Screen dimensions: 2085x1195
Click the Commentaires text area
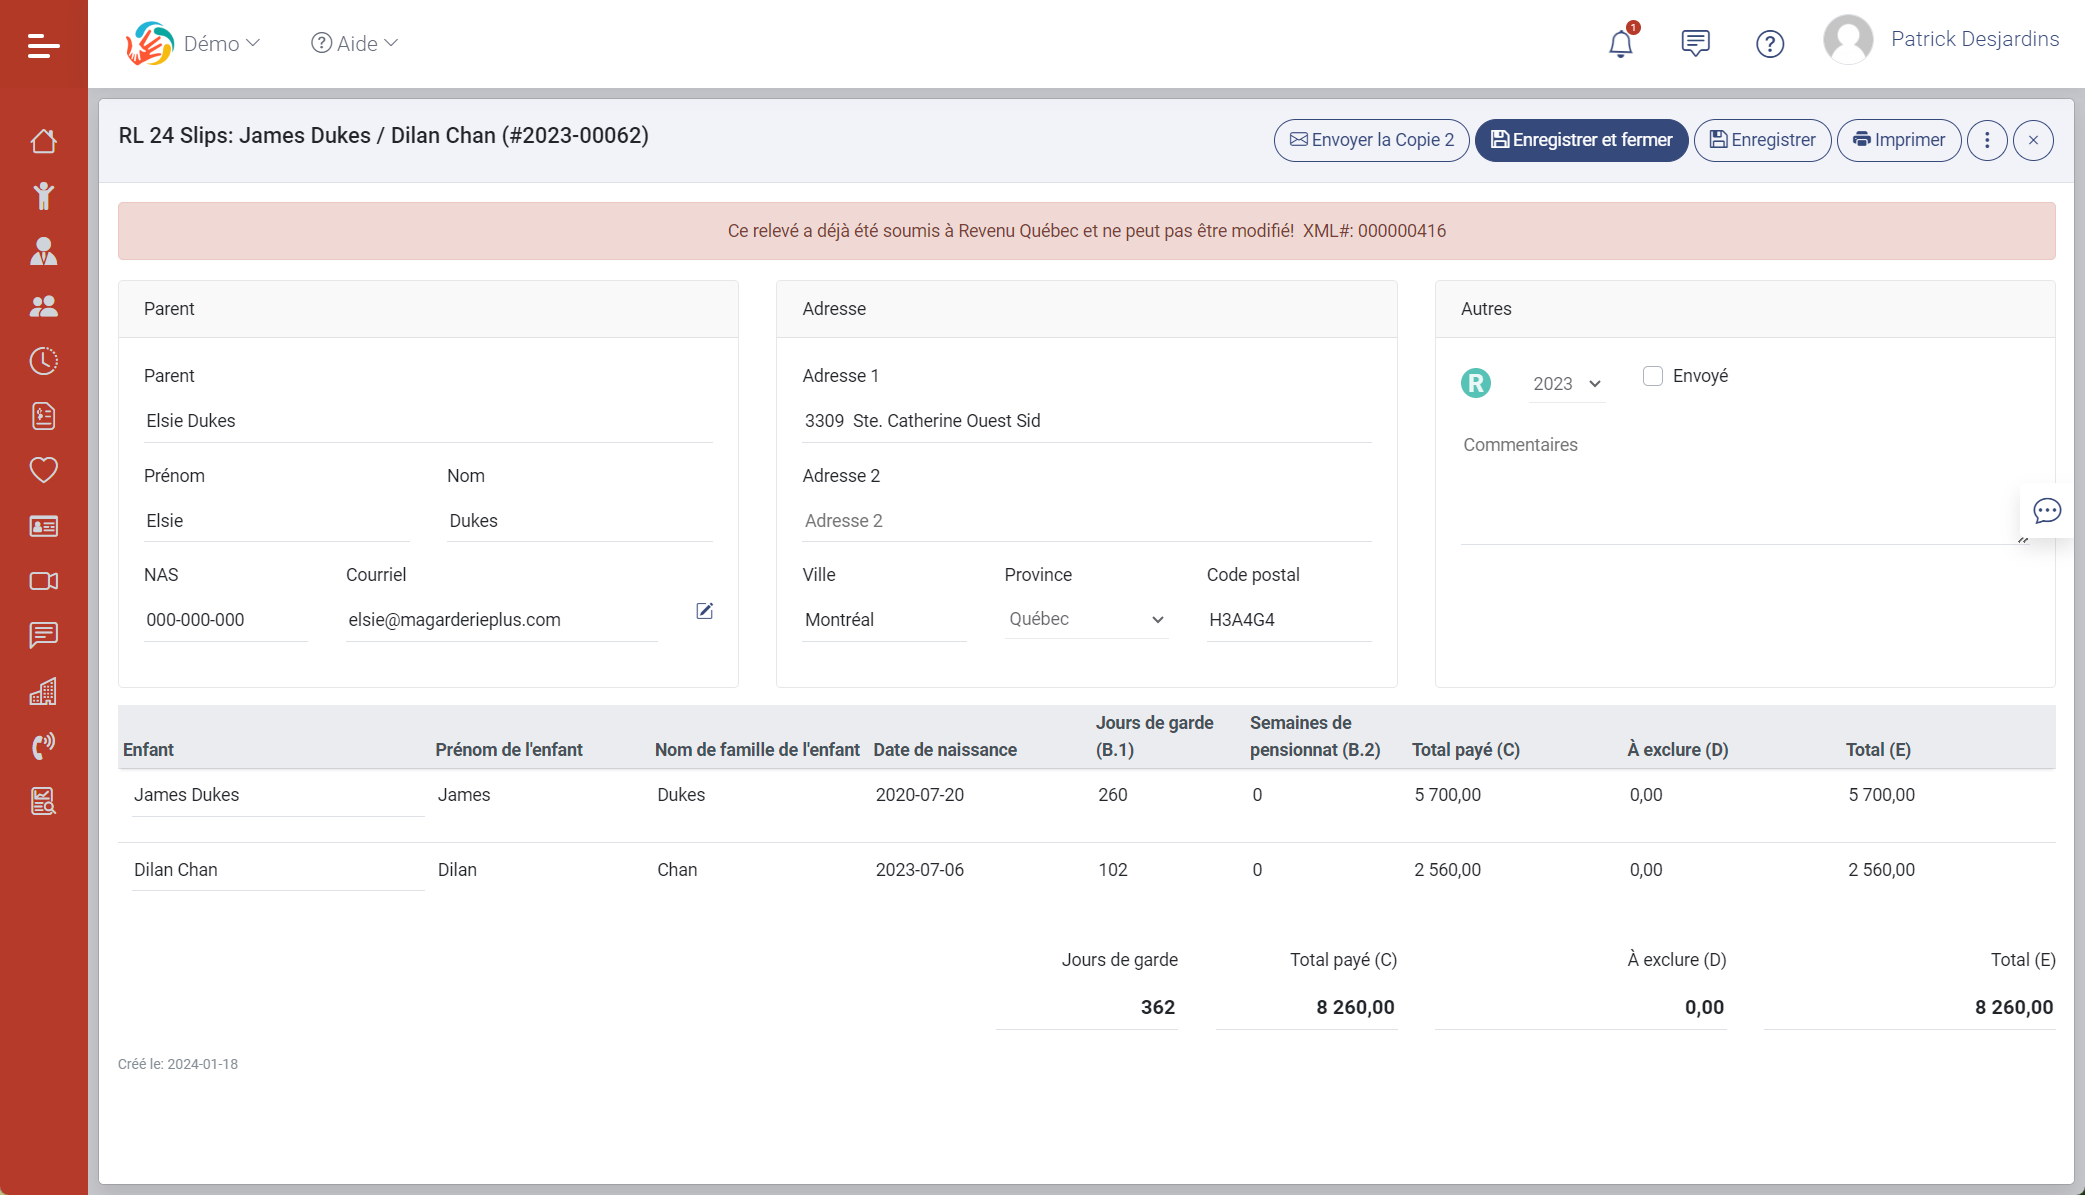1740,490
